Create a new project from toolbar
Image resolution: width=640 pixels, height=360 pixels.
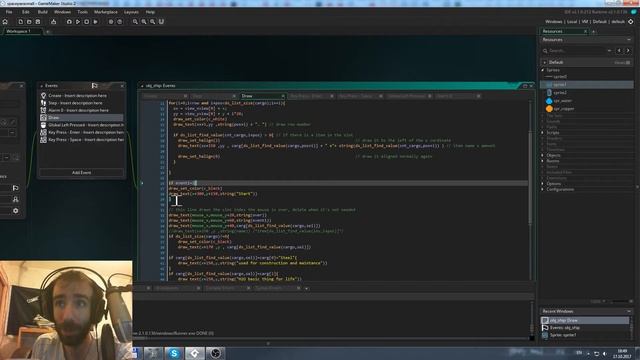coord(20,22)
